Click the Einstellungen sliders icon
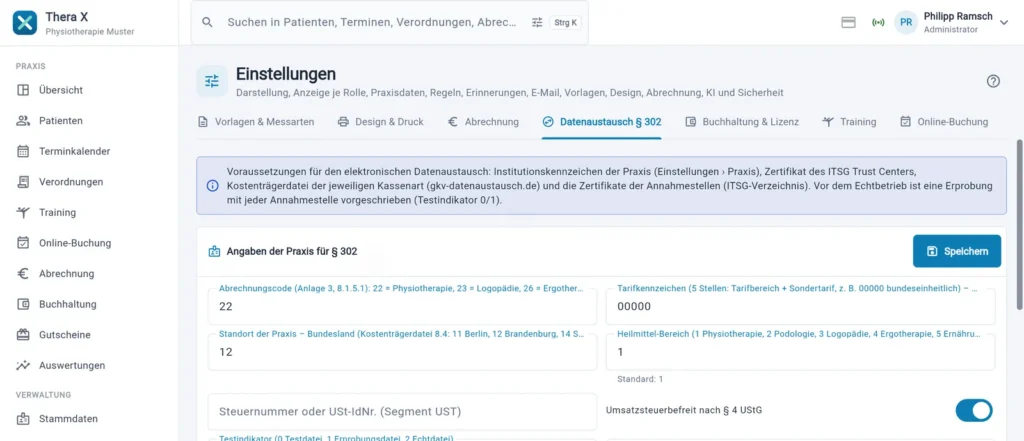 (212, 81)
